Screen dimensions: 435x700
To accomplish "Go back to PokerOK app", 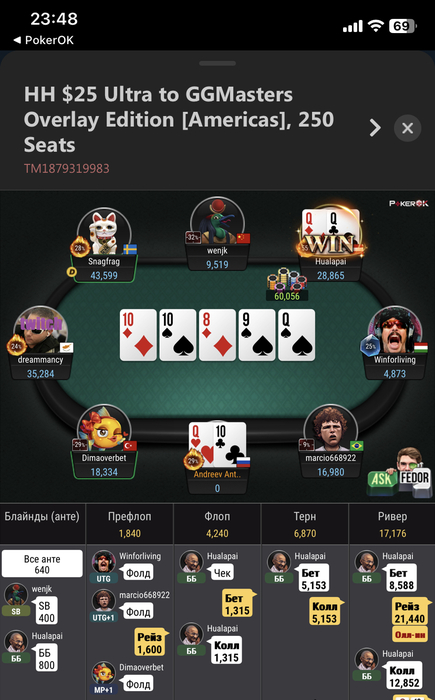I will click(x=44, y=40).
